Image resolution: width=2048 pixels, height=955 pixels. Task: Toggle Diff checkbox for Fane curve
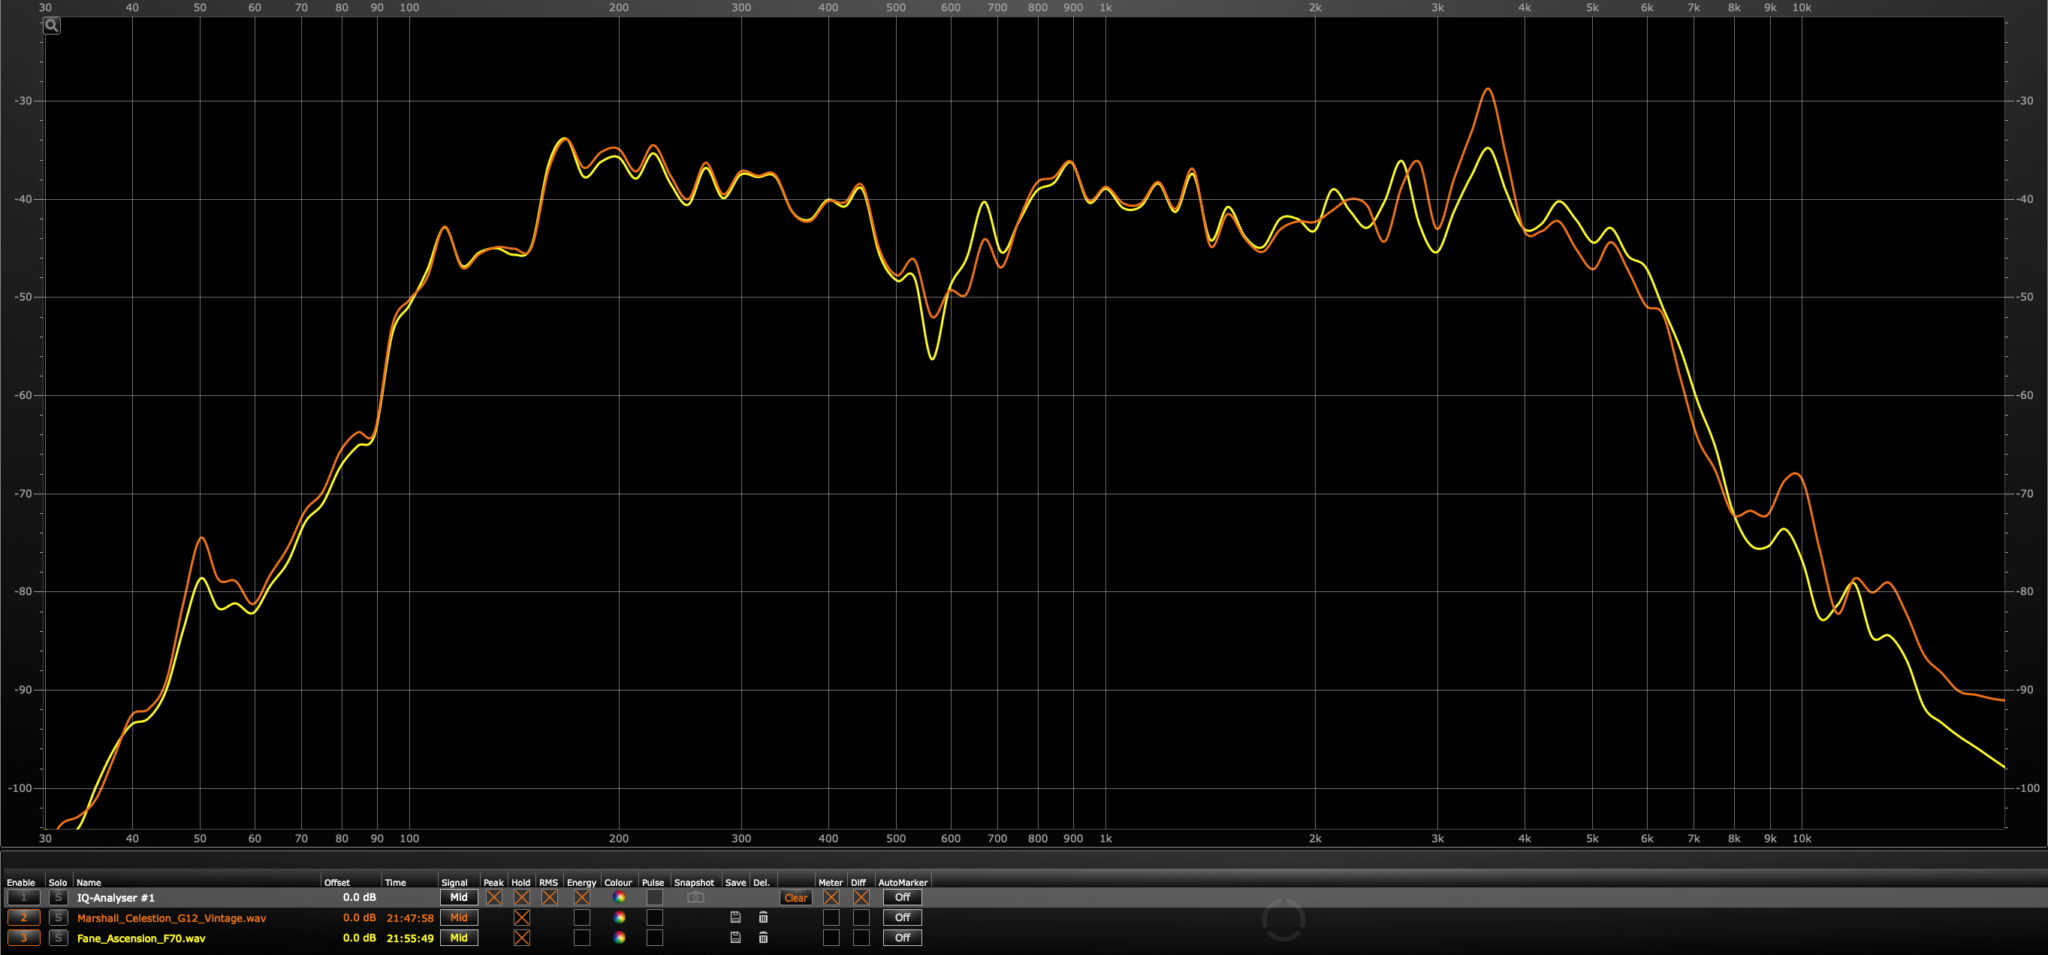coord(861,937)
